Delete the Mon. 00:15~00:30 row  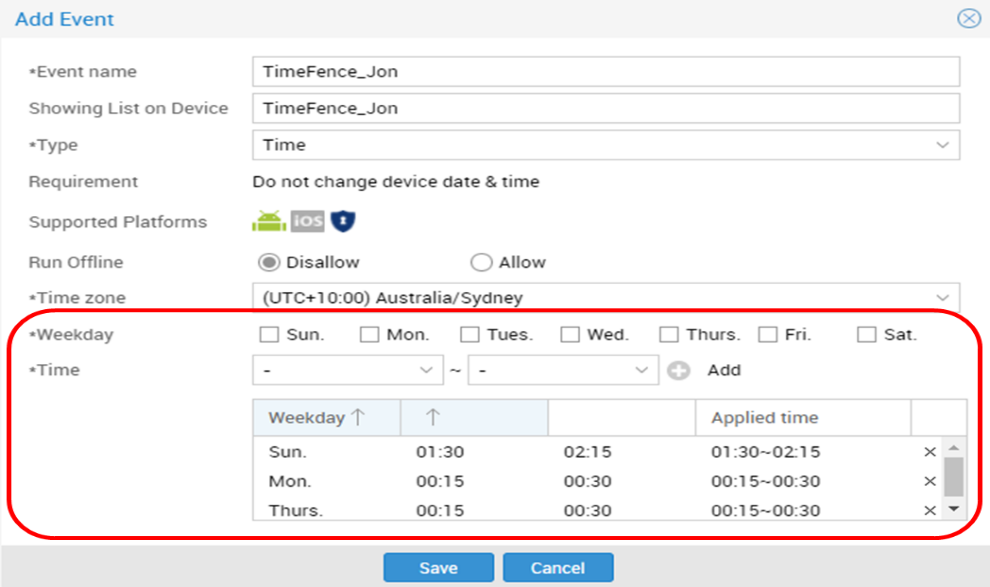pos(929,481)
